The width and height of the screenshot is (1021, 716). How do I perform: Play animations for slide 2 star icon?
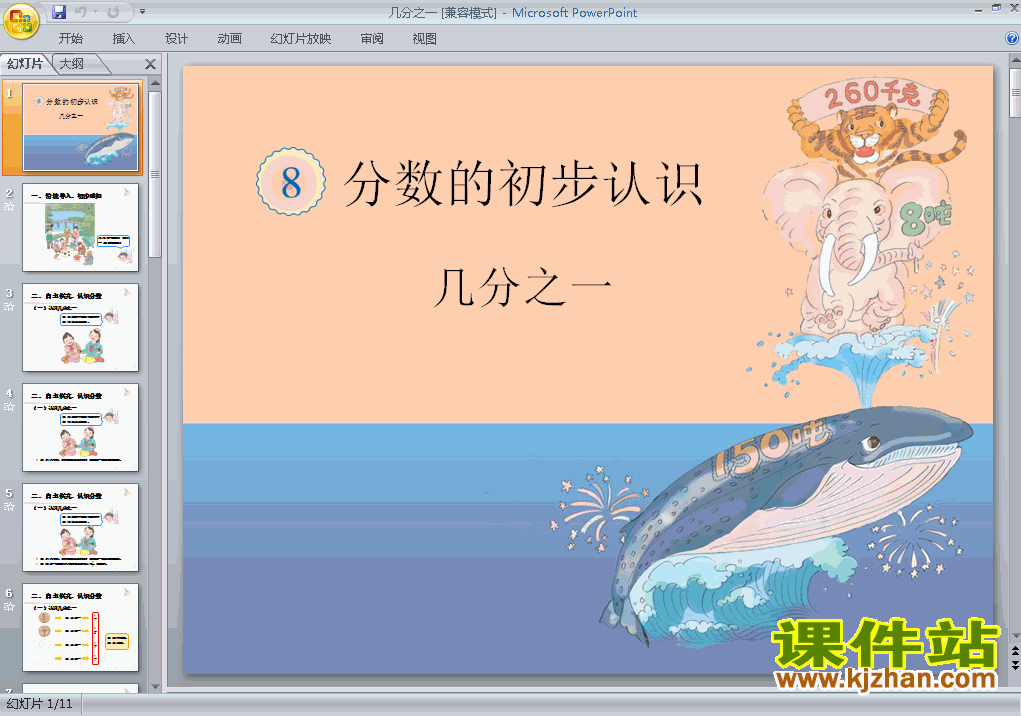(x=9, y=207)
